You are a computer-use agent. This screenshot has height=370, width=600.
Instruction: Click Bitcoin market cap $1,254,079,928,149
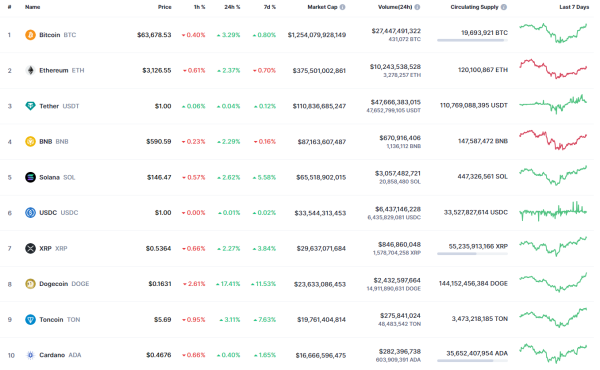[x=317, y=35]
